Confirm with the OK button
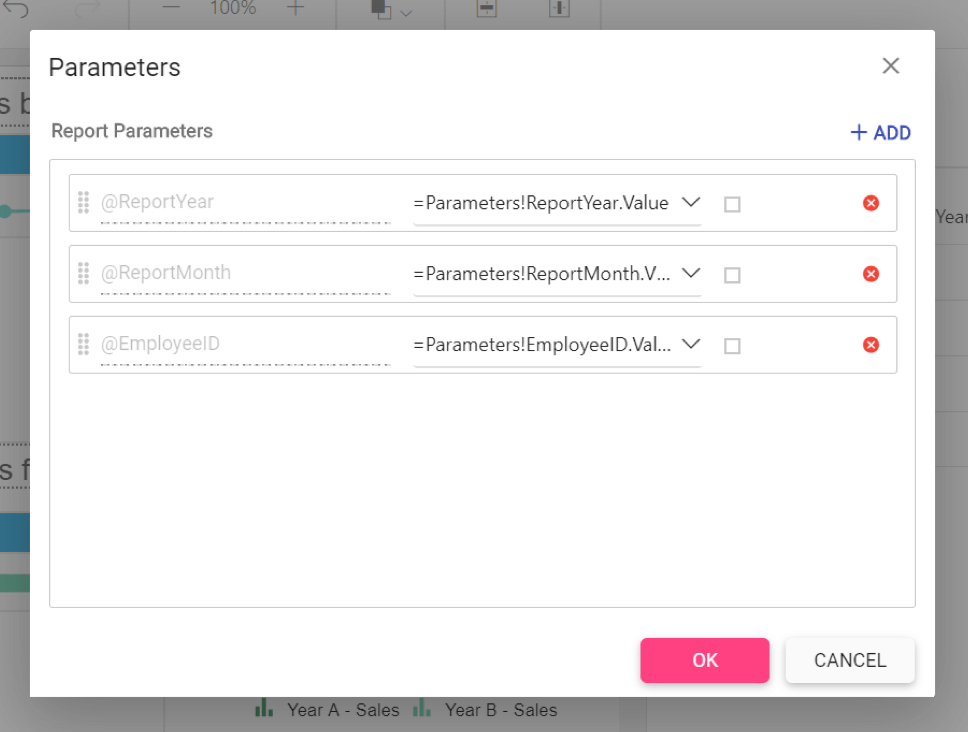 [x=704, y=660]
